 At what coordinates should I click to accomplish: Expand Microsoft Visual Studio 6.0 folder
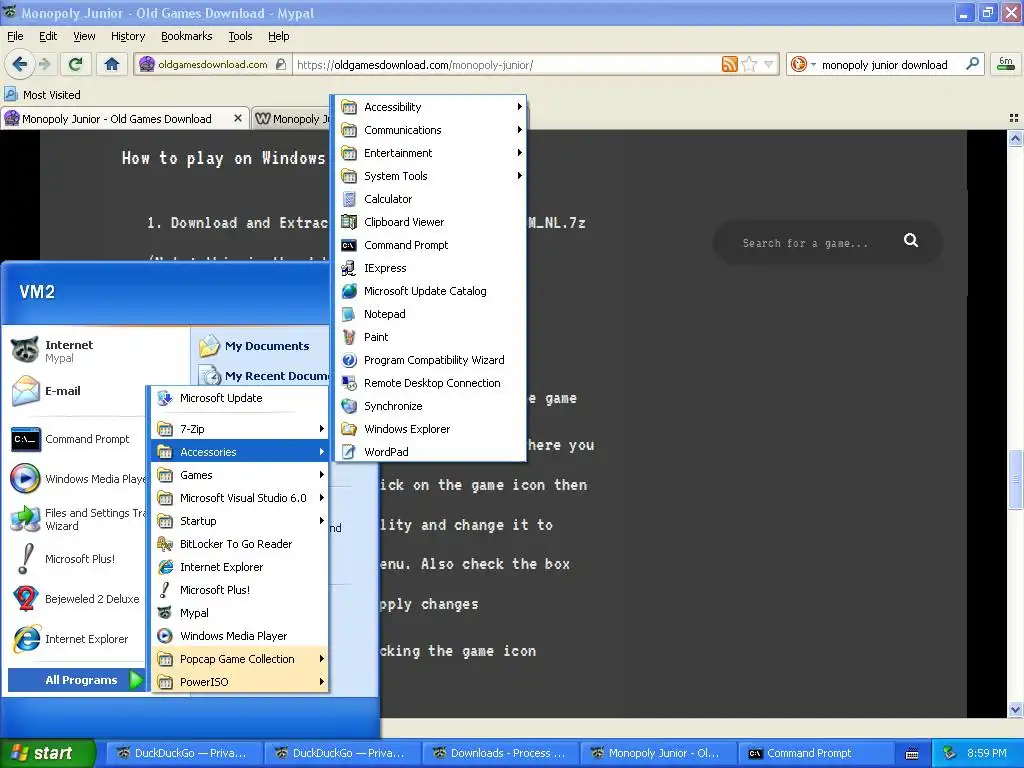pyautogui.click(x=240, y=498)
